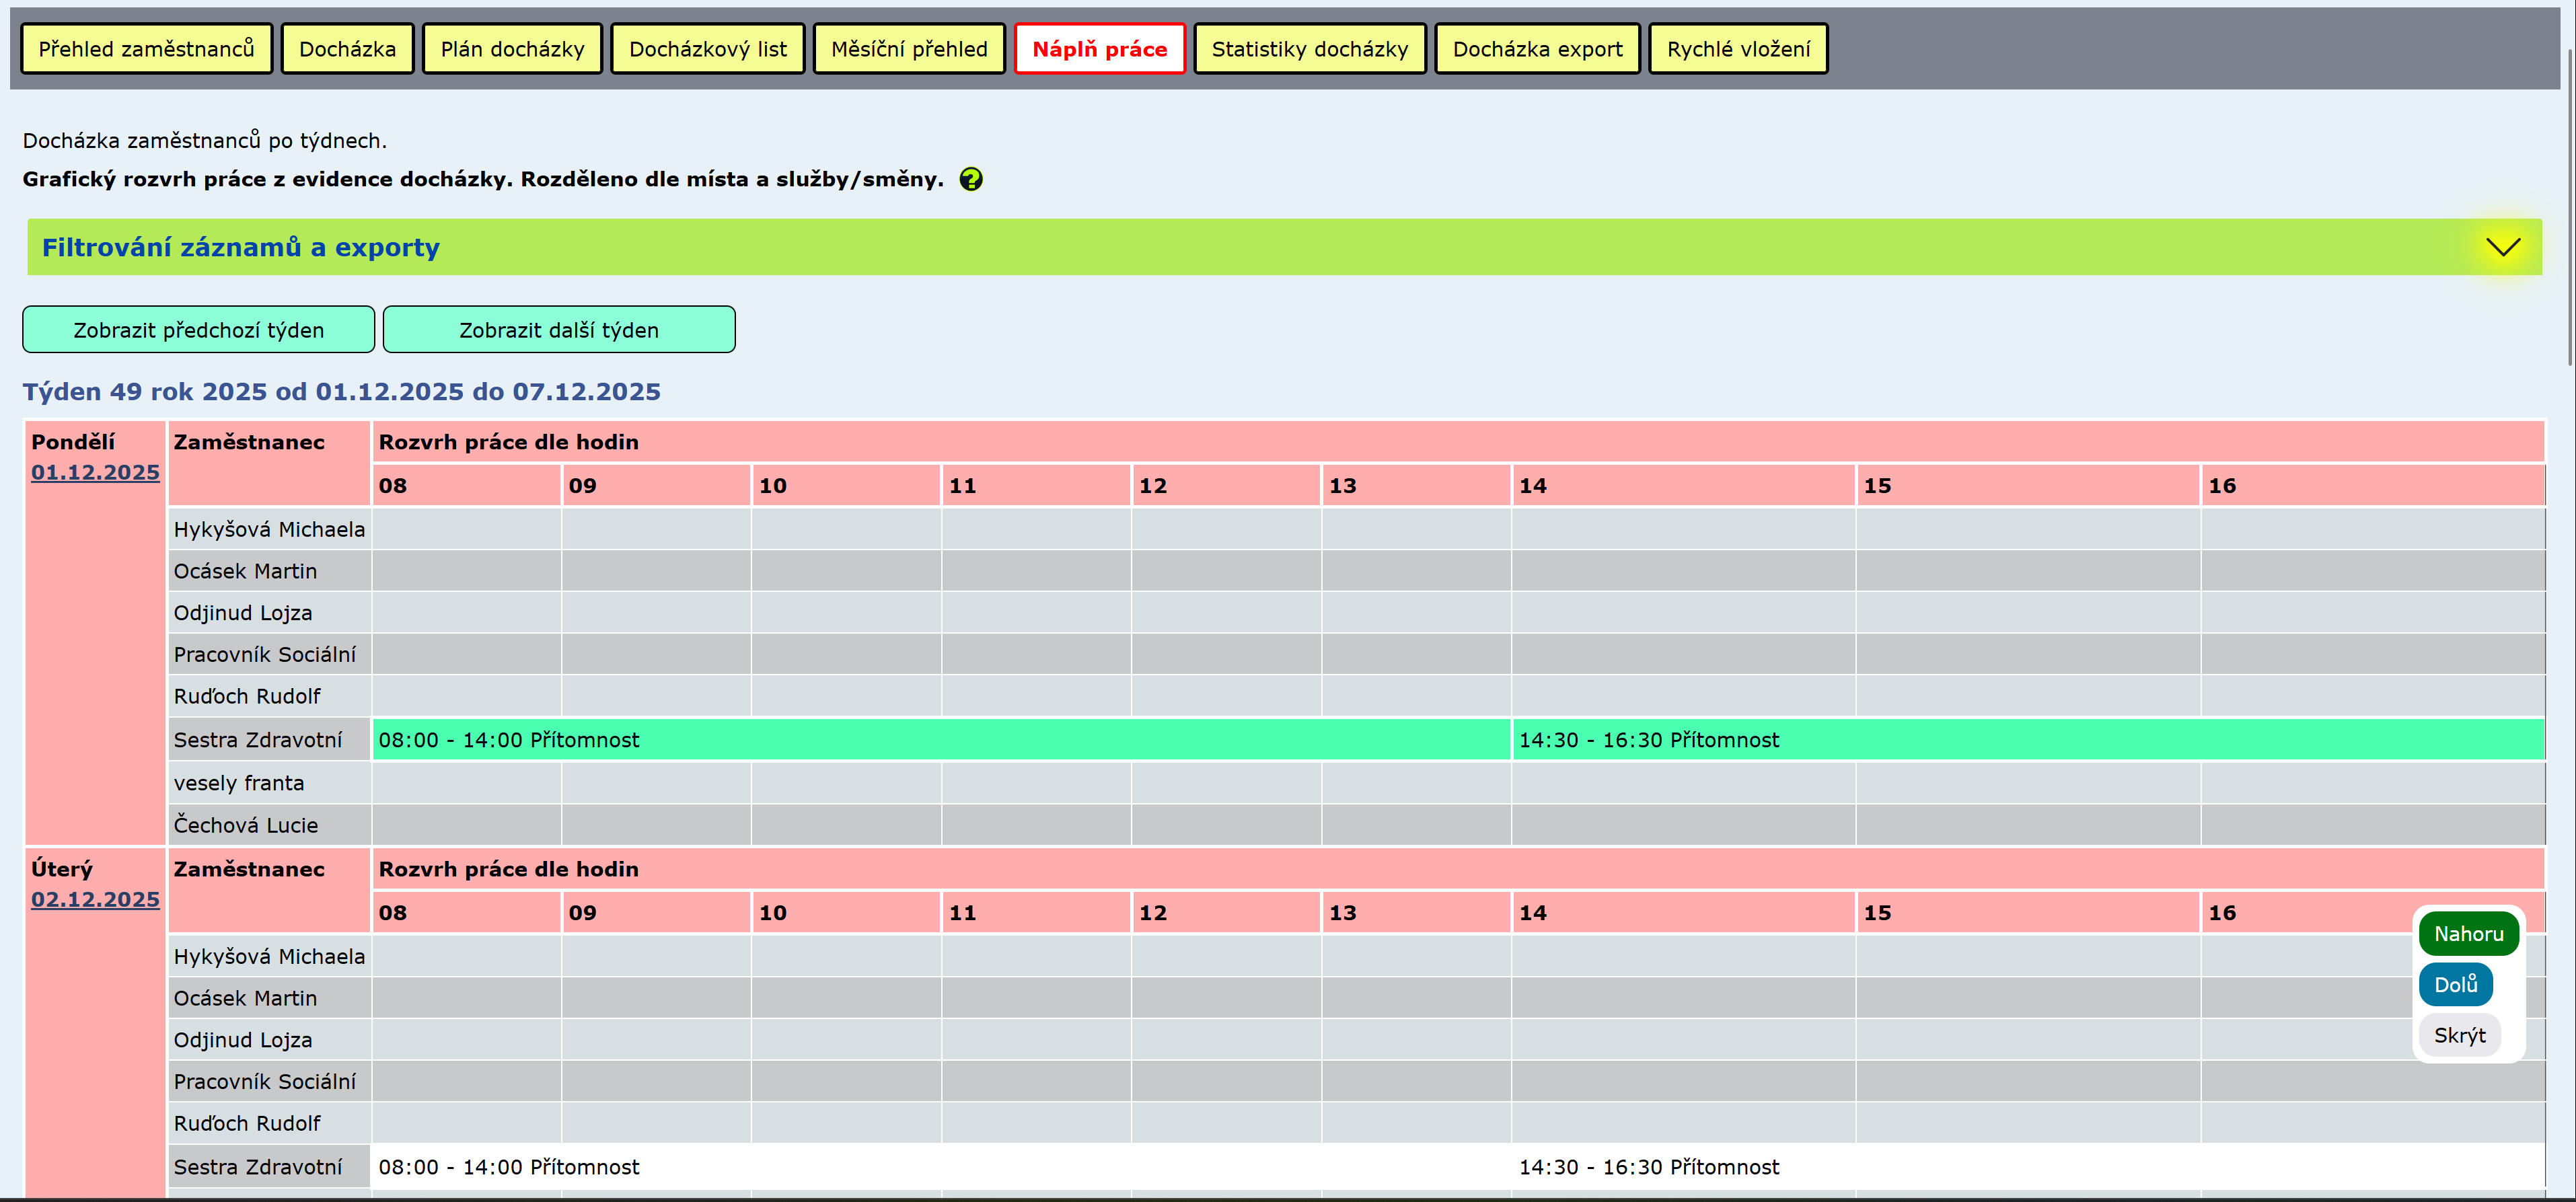Click Zobrazit další týden button

(558, 330)
